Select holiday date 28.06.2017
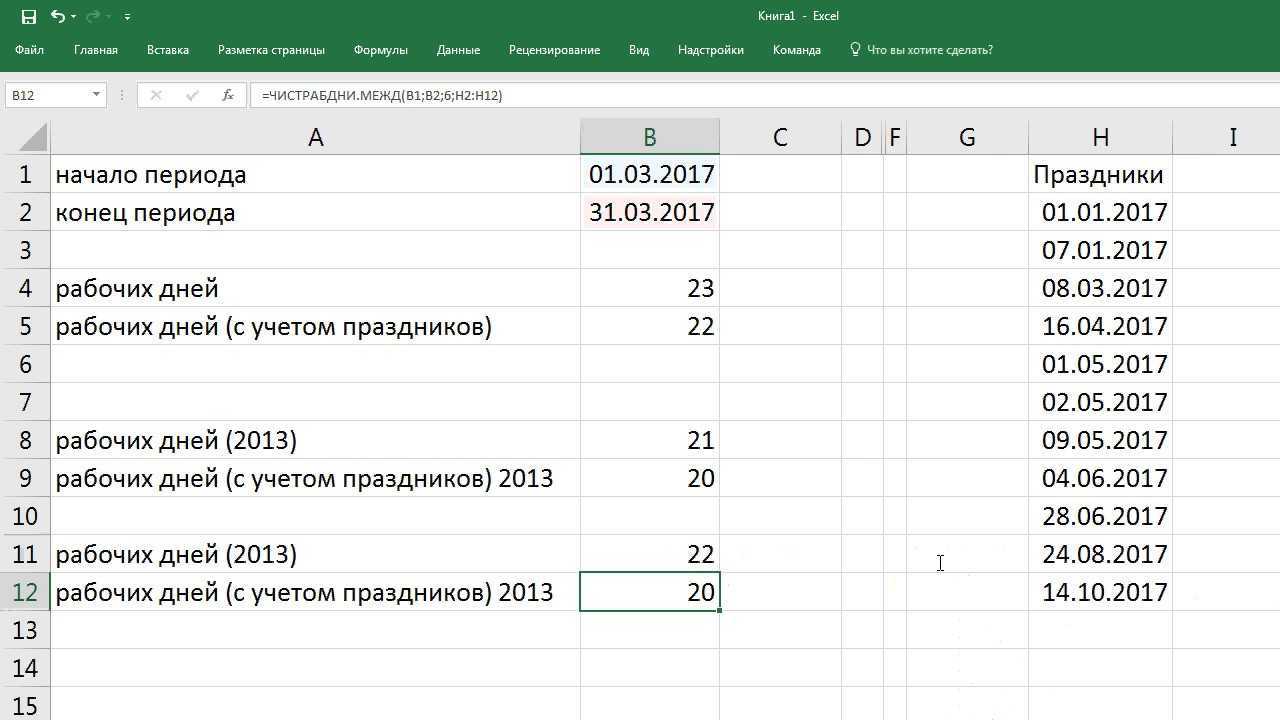 click(1100, 516)
